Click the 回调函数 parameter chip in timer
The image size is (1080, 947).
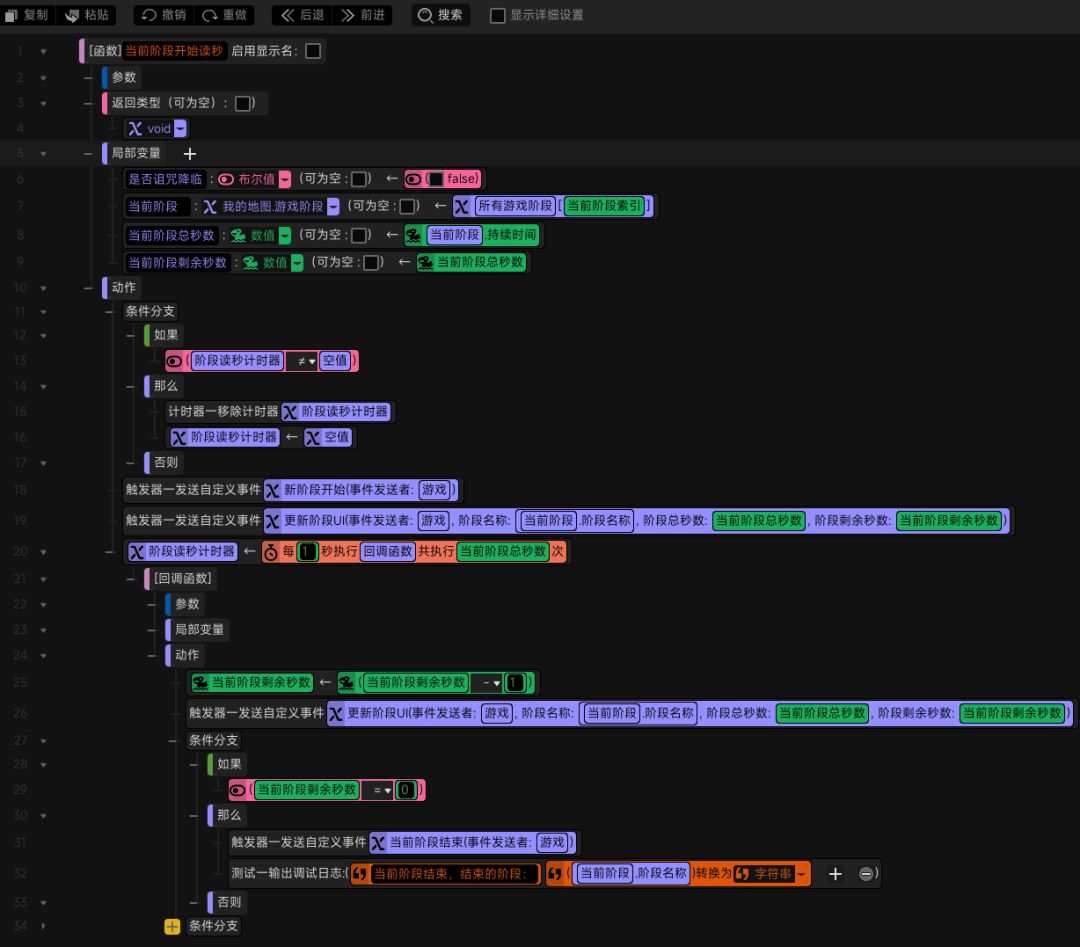point(387,552)
